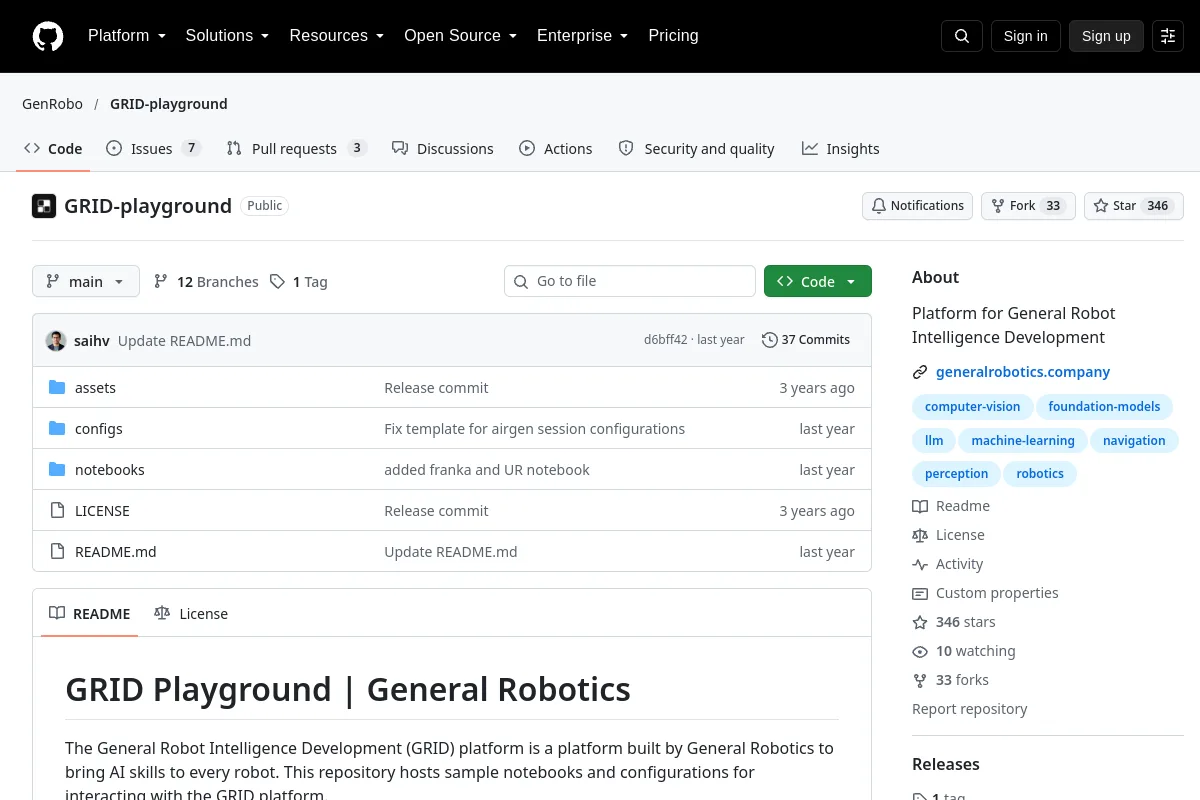Click the book icon beside Readme
1200x800 pixels.
(x=920, y=506)
